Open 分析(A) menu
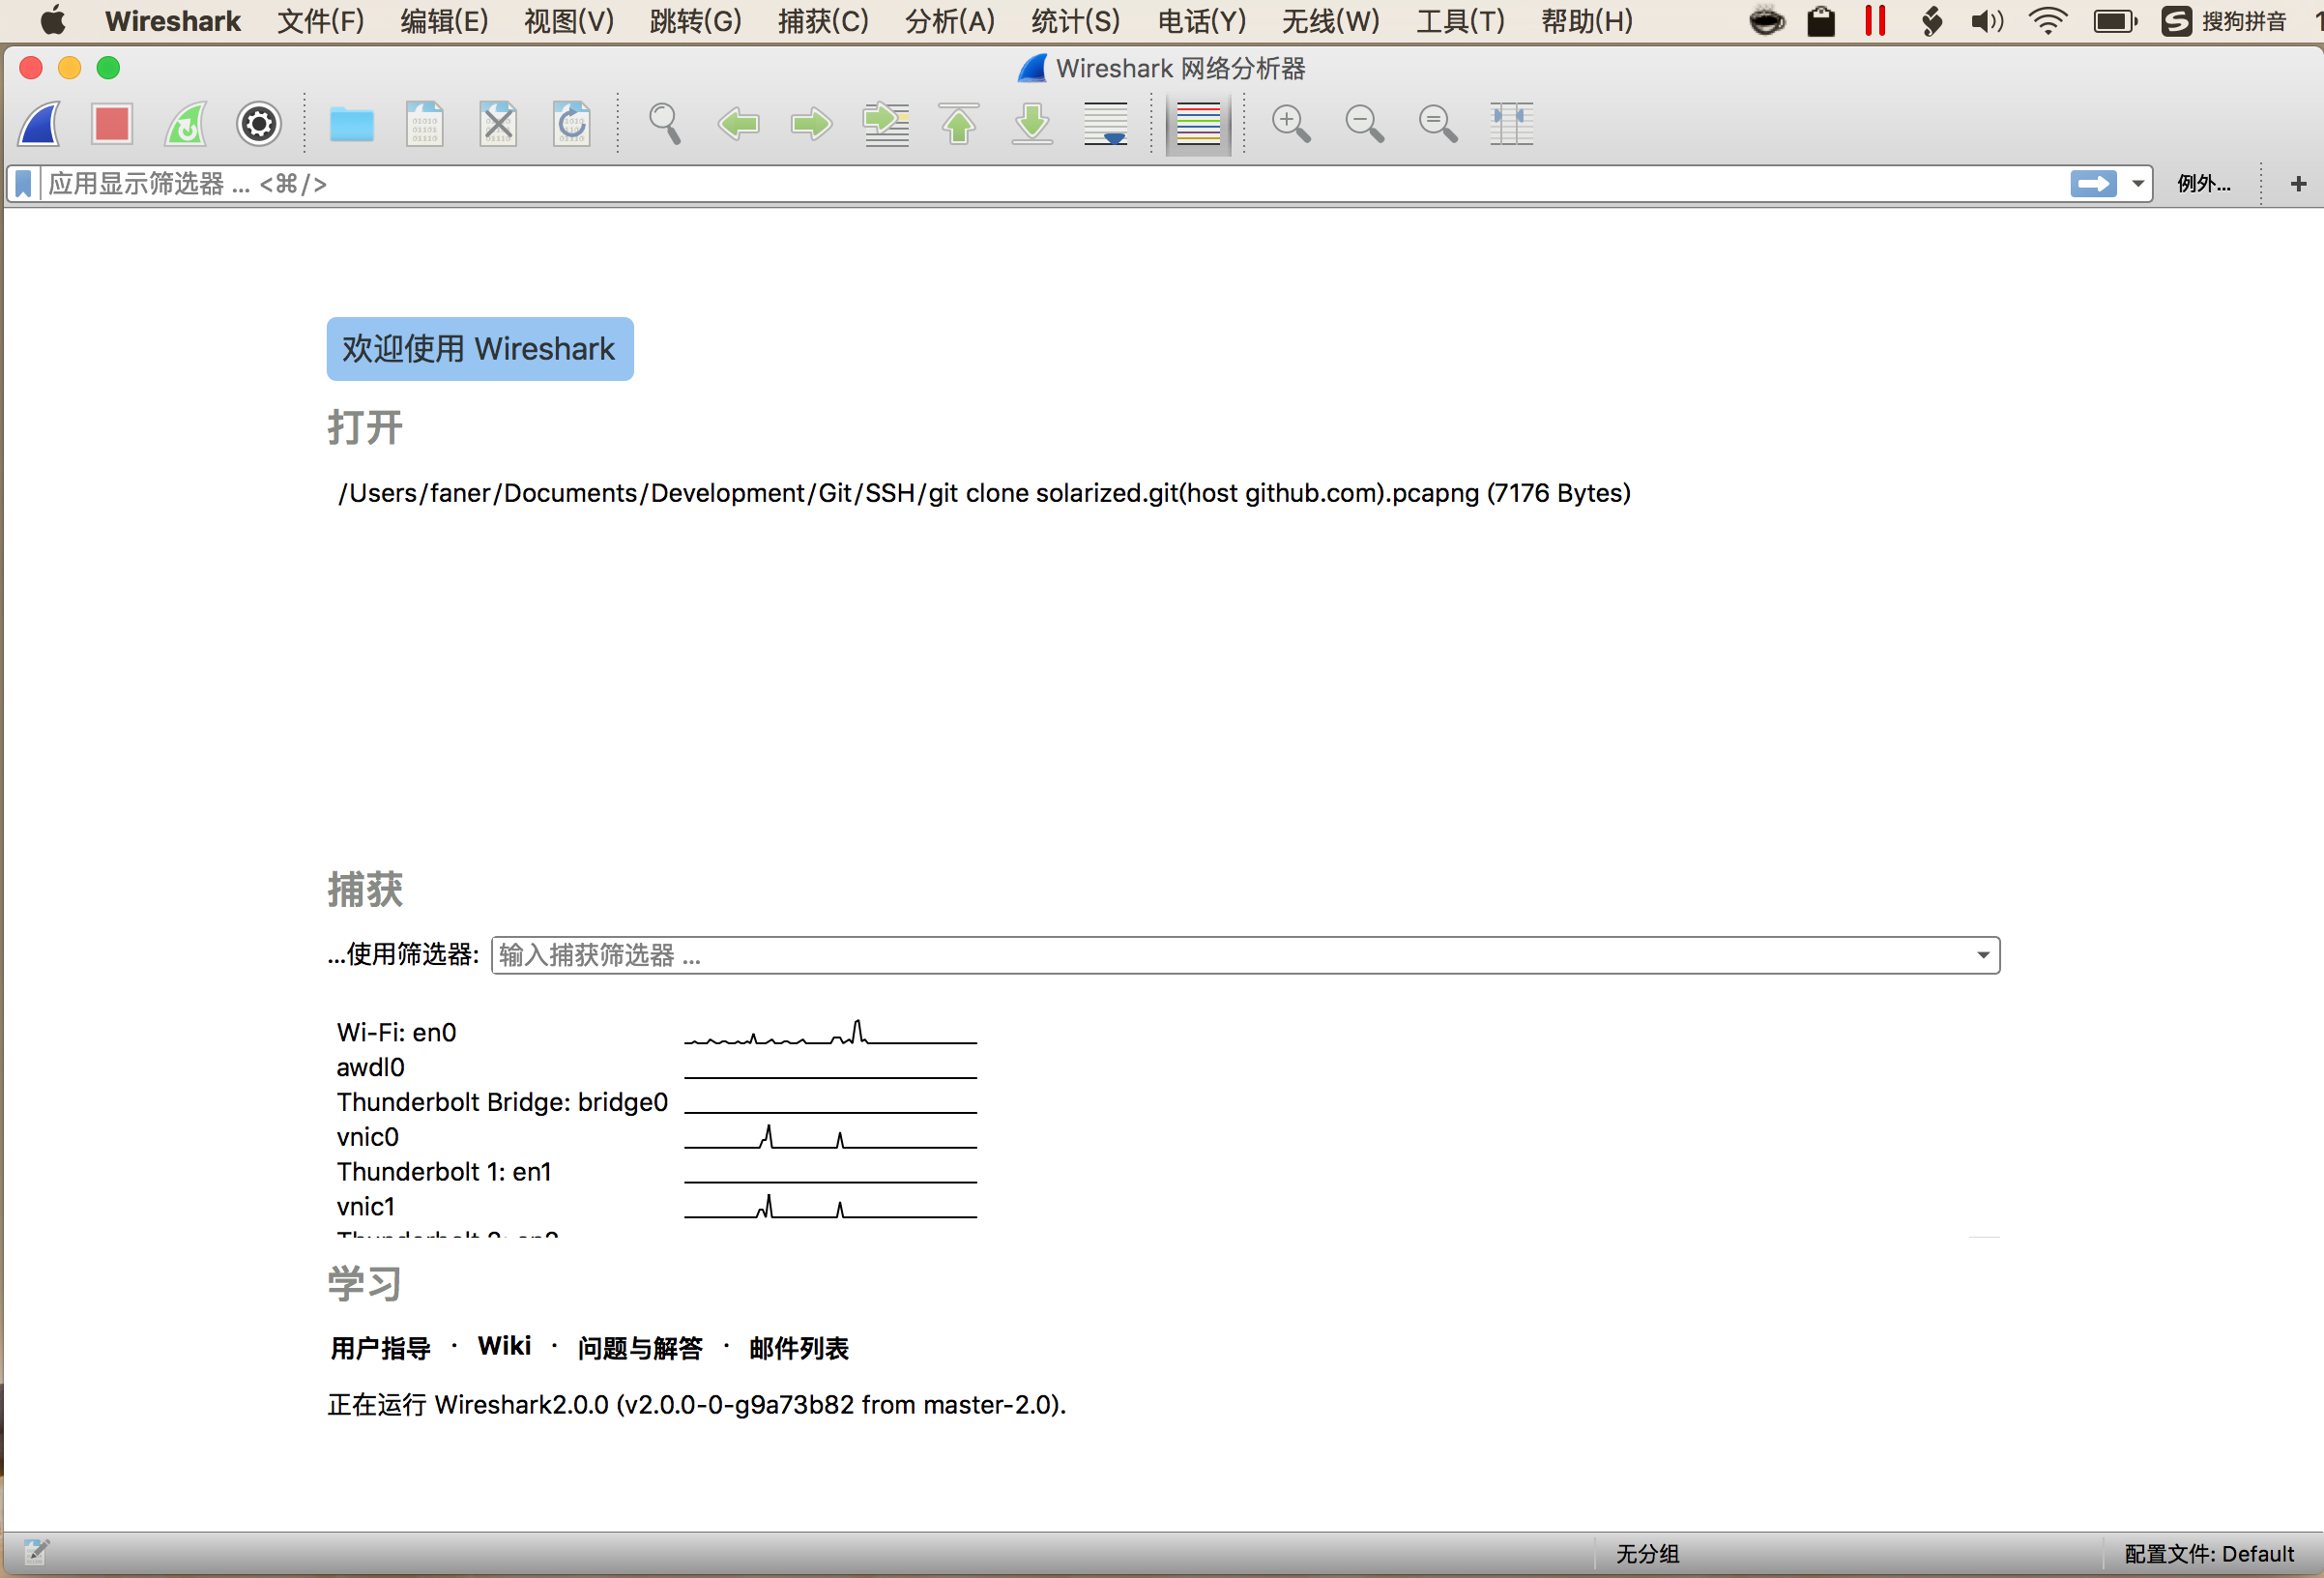 coord(950,21)
